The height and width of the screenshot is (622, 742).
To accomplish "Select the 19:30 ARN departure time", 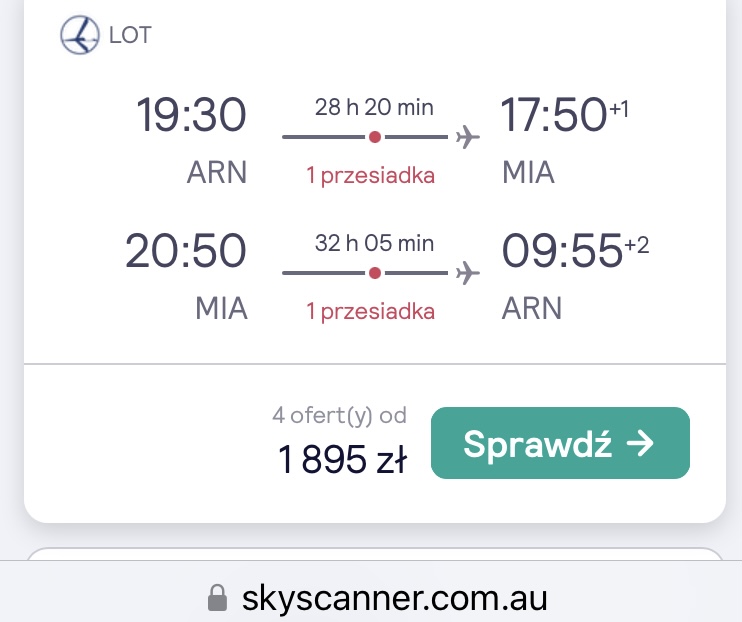I will tap(191, 115).
